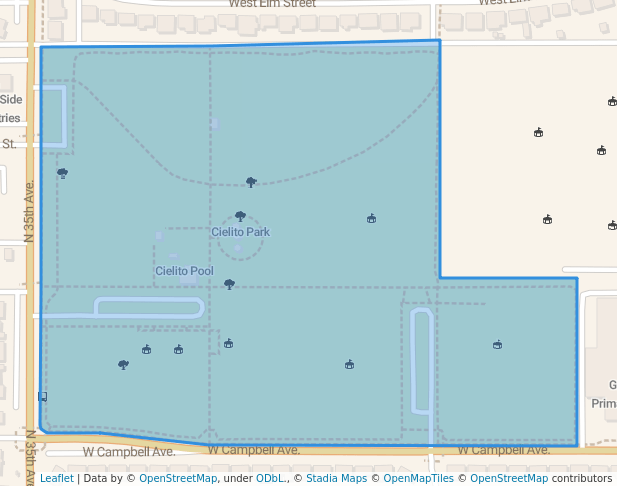
Task: Click the picnic shelter icon east of Cielito Park label
Action: coord(371,218)
